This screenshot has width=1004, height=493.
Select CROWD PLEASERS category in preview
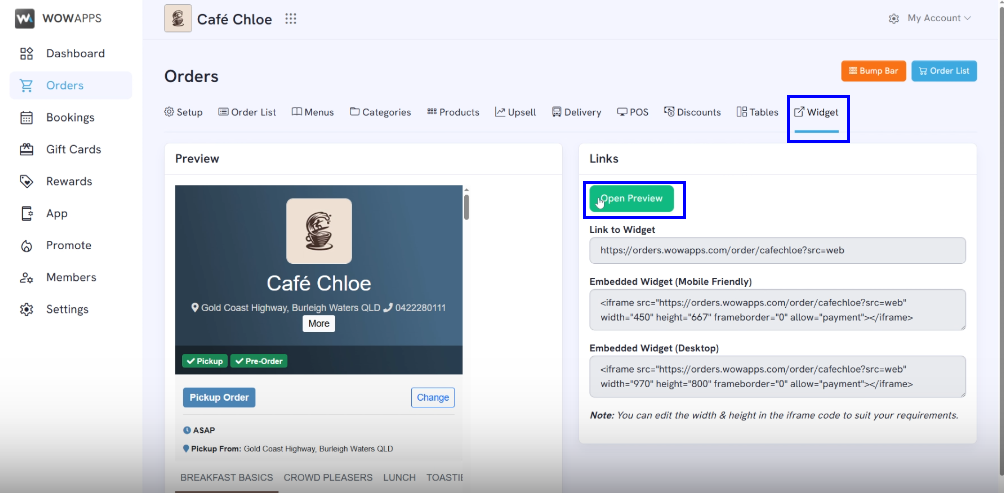328,478
